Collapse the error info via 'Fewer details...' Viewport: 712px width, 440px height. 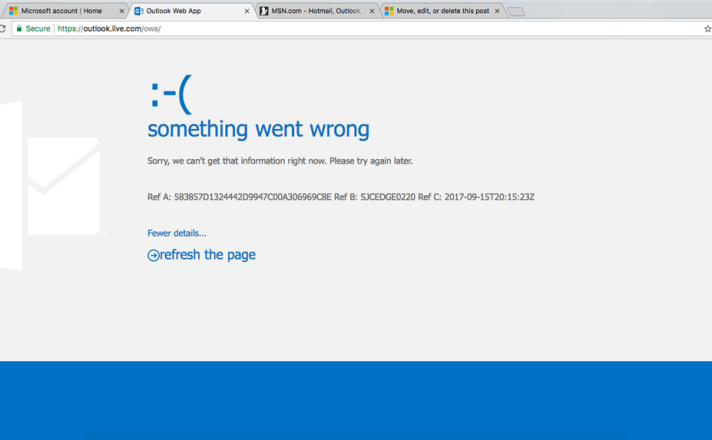pyautogui.click(x=177, y=233)
